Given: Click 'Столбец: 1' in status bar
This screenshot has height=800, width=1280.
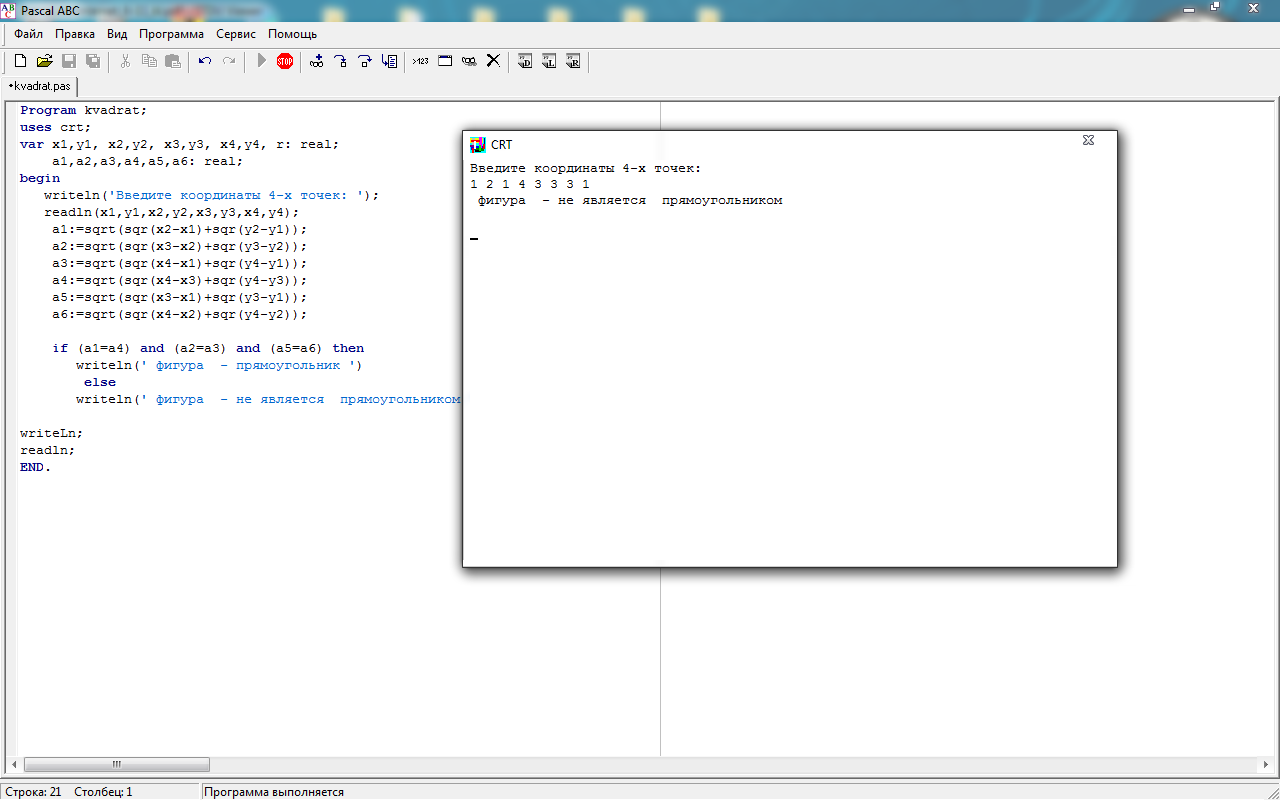Looking at the screenshot, I should (x=103, y=792).
